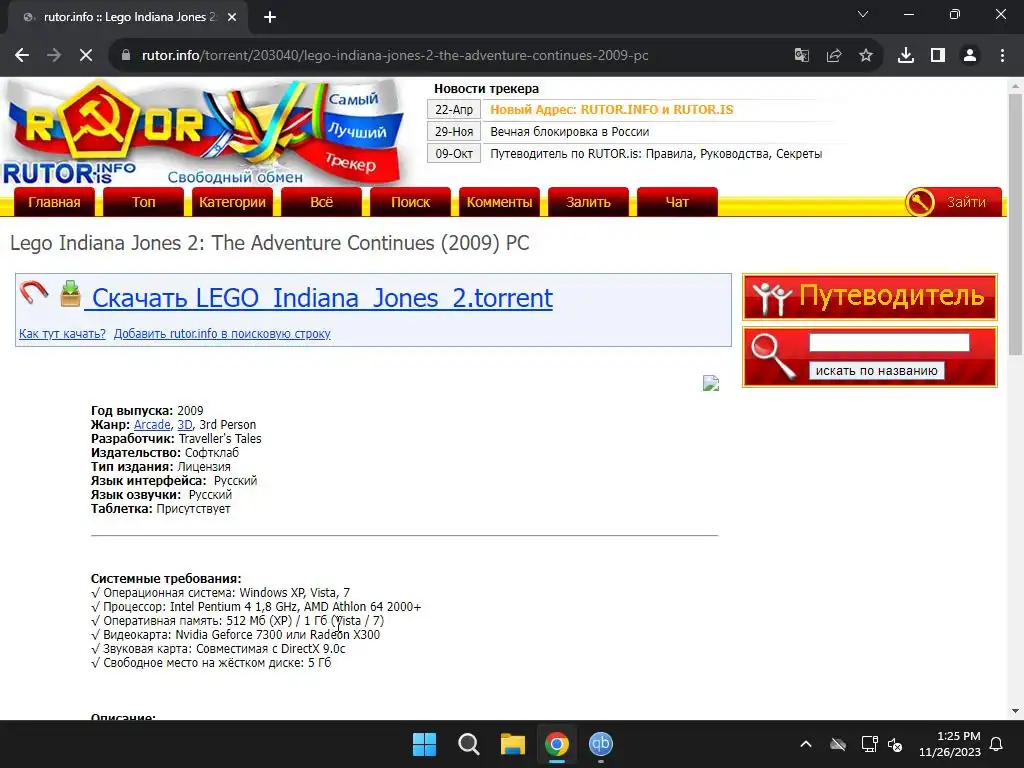This screenshot has height=768, width=1024.
Task: Share this page via share icon
Action: [x=833, y=56]
